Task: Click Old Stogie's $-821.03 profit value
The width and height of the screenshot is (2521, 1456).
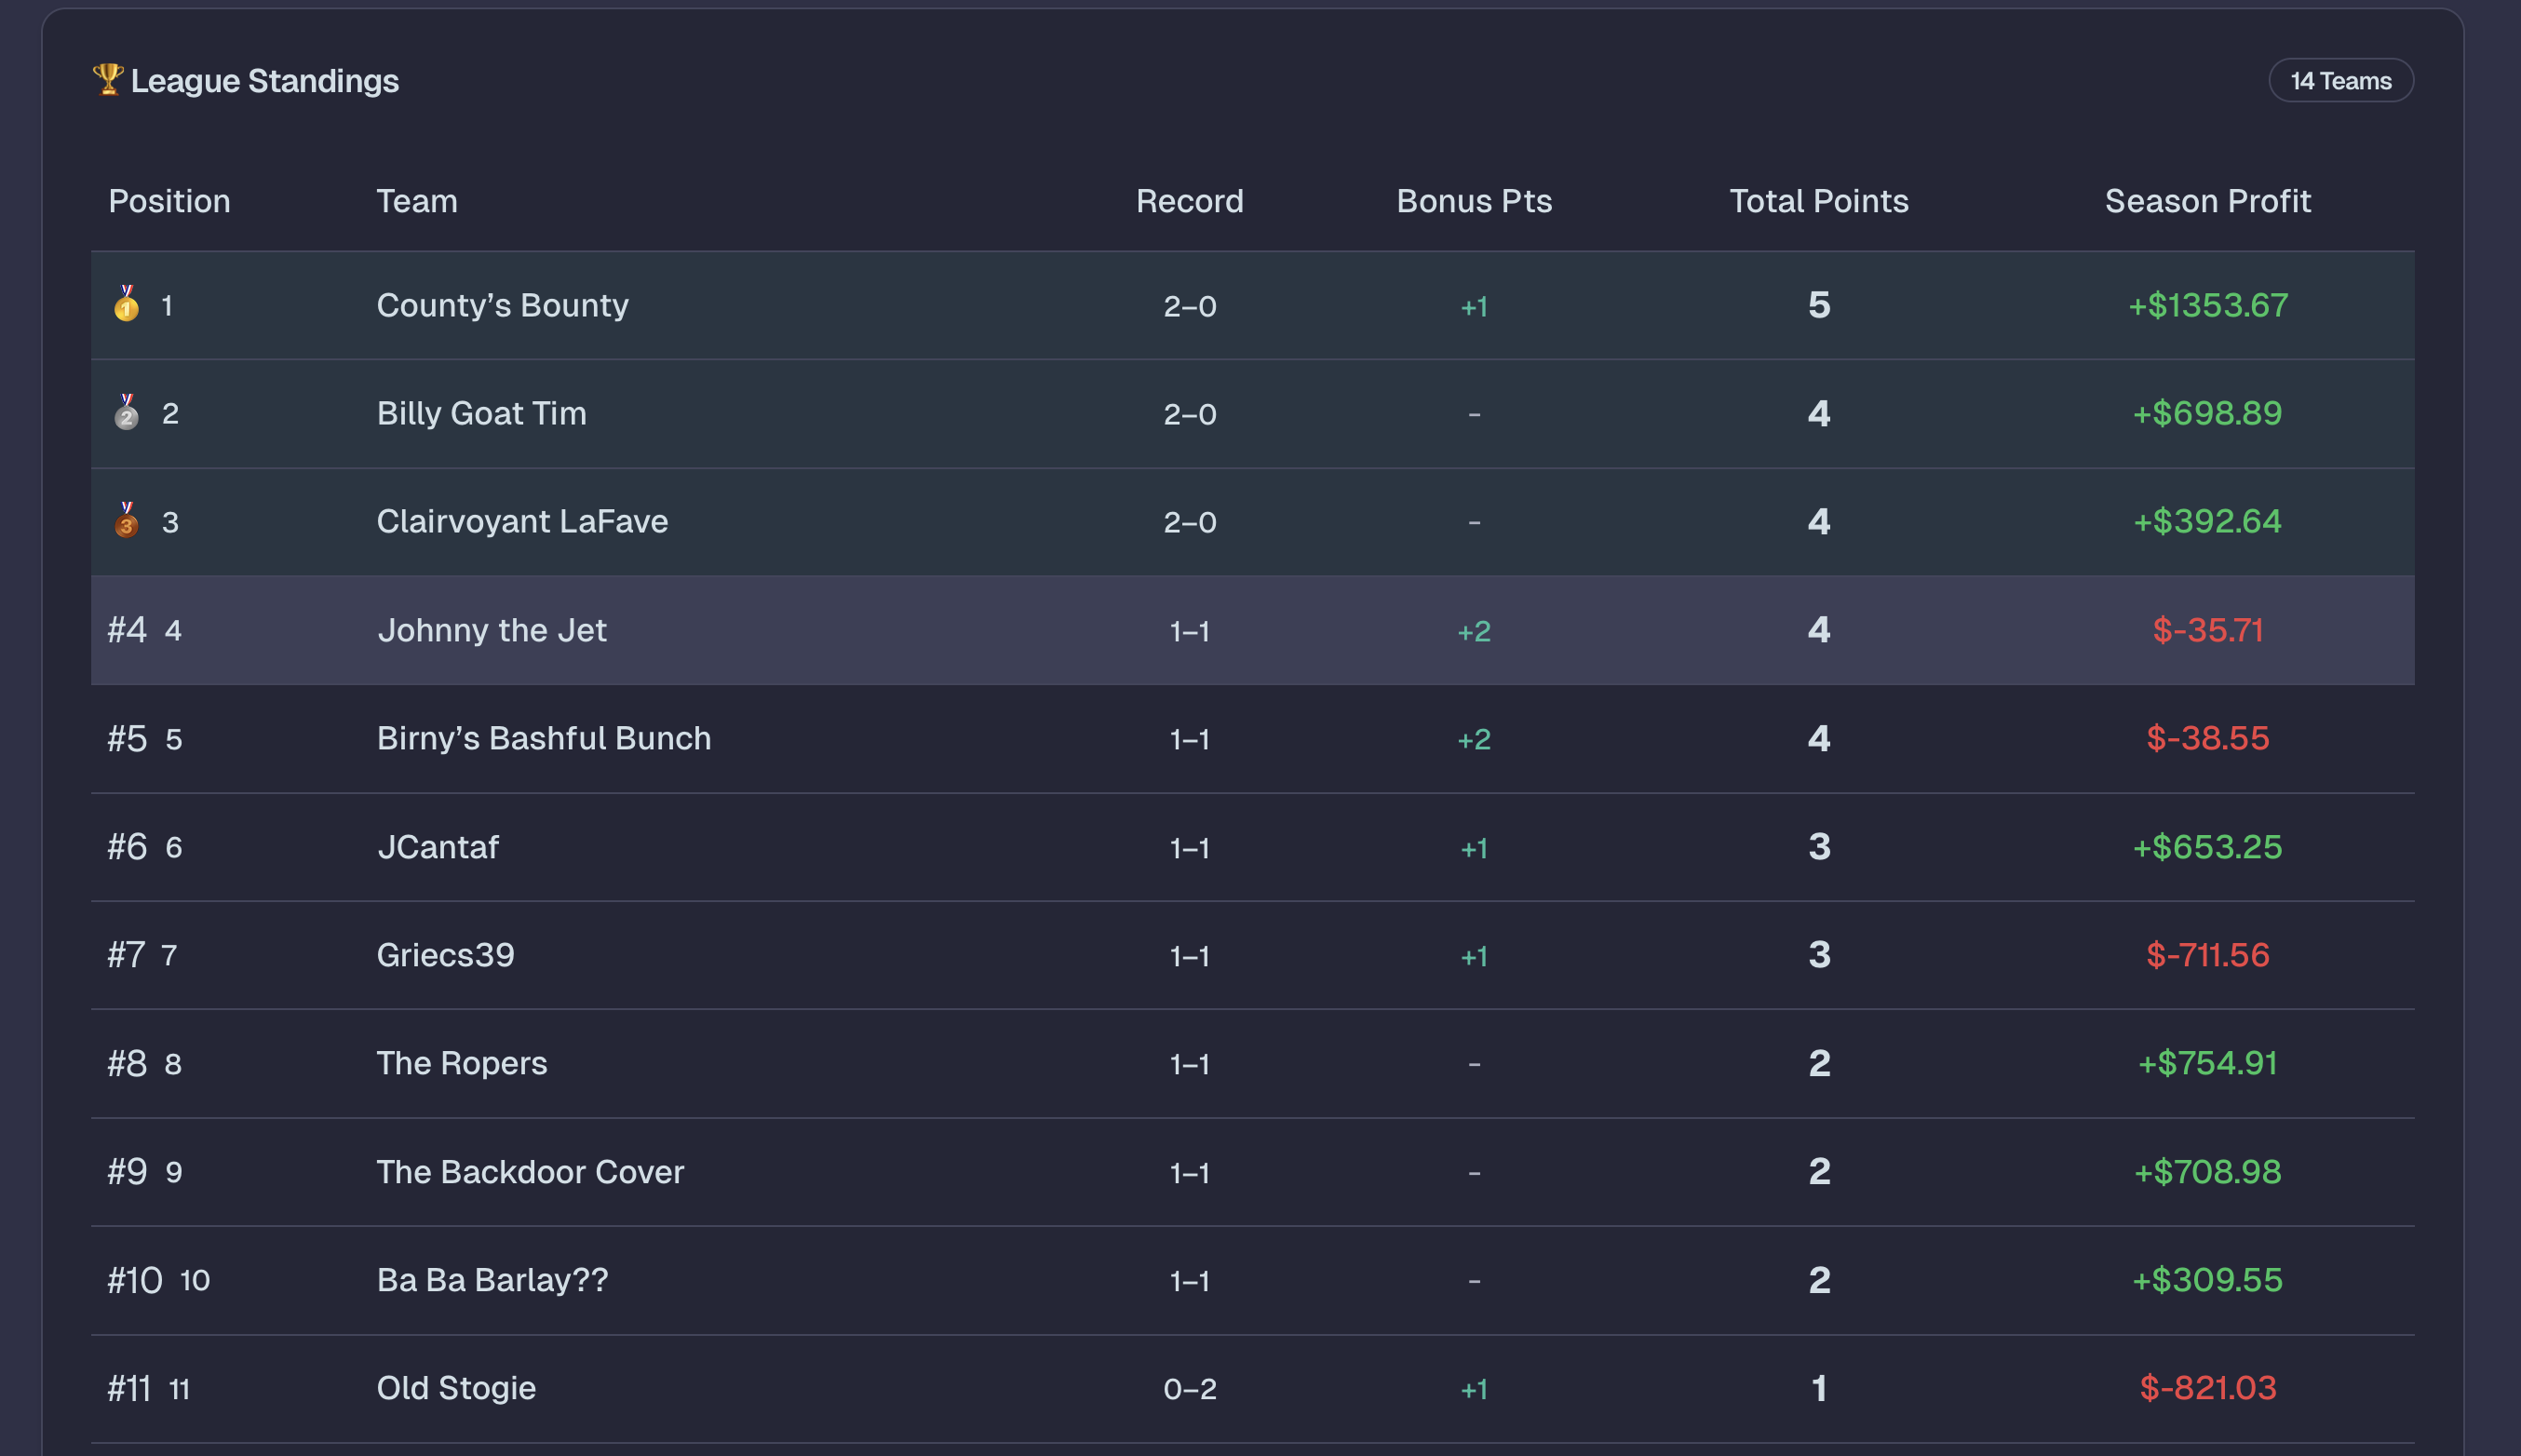Action: pyautogui.click(x=2207, y=1388)
